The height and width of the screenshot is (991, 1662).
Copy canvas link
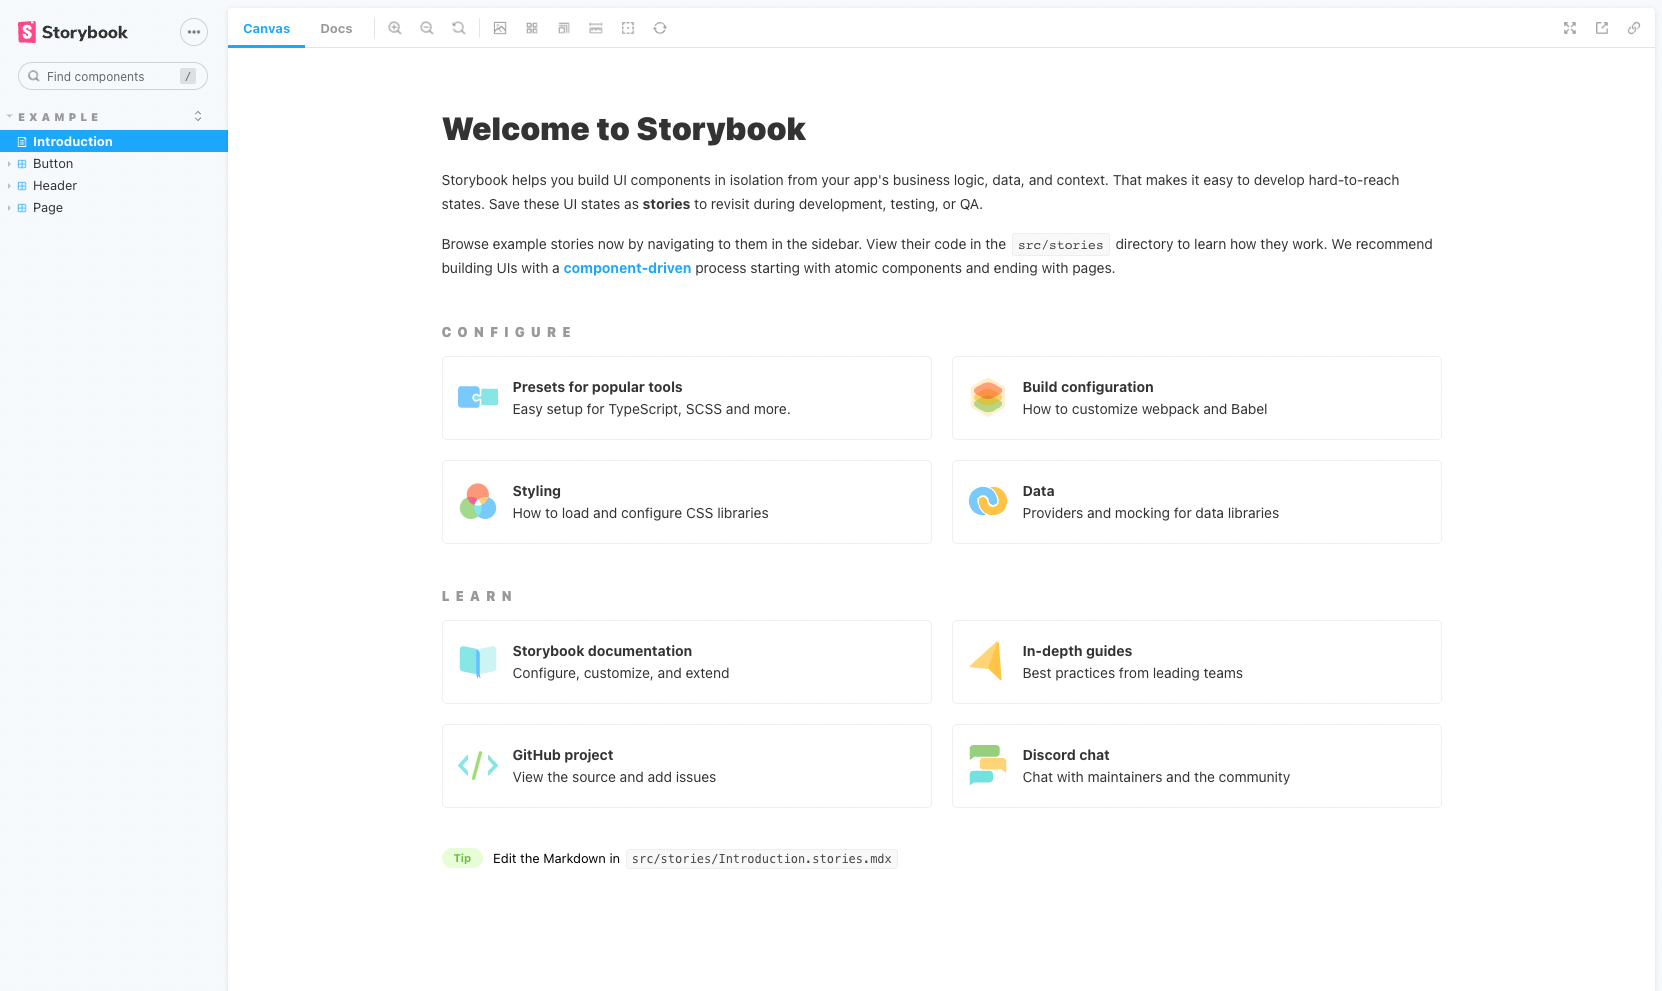click(1634, 28)
